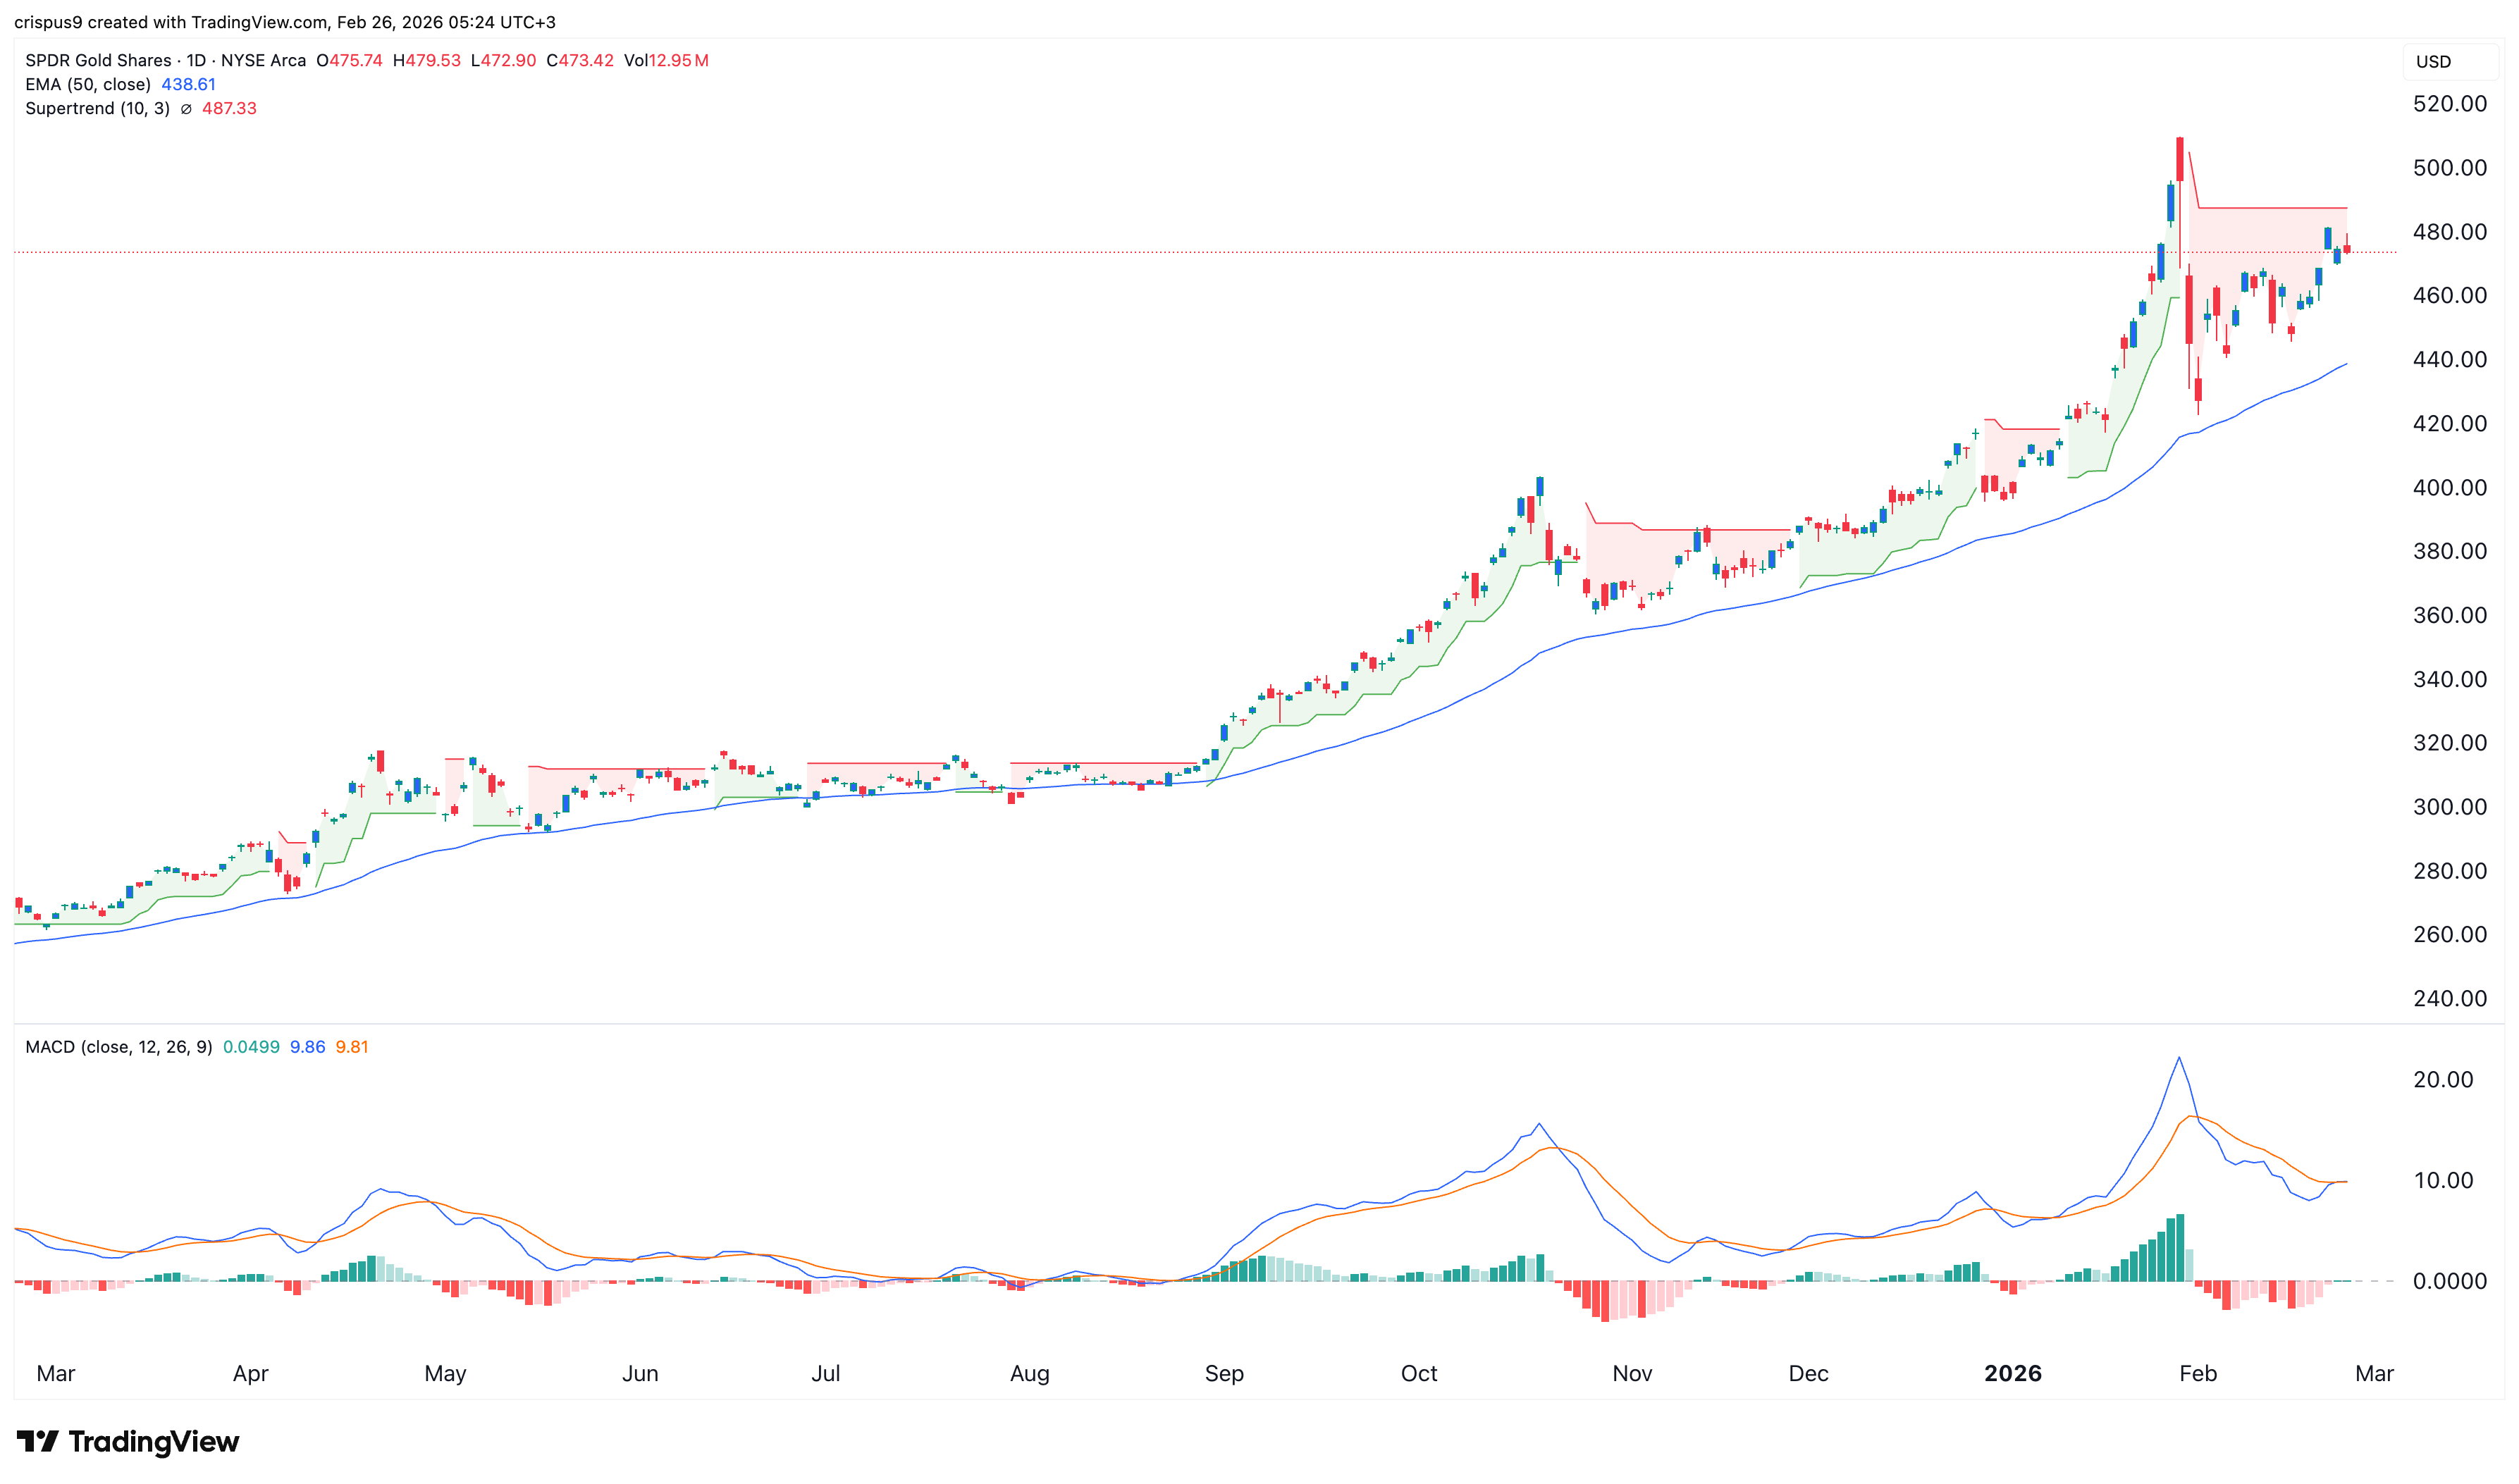Viewport: 2519px width, 1484px height.
Task: Click the NYSE Arca exchange label
Action: coord(263,61)
